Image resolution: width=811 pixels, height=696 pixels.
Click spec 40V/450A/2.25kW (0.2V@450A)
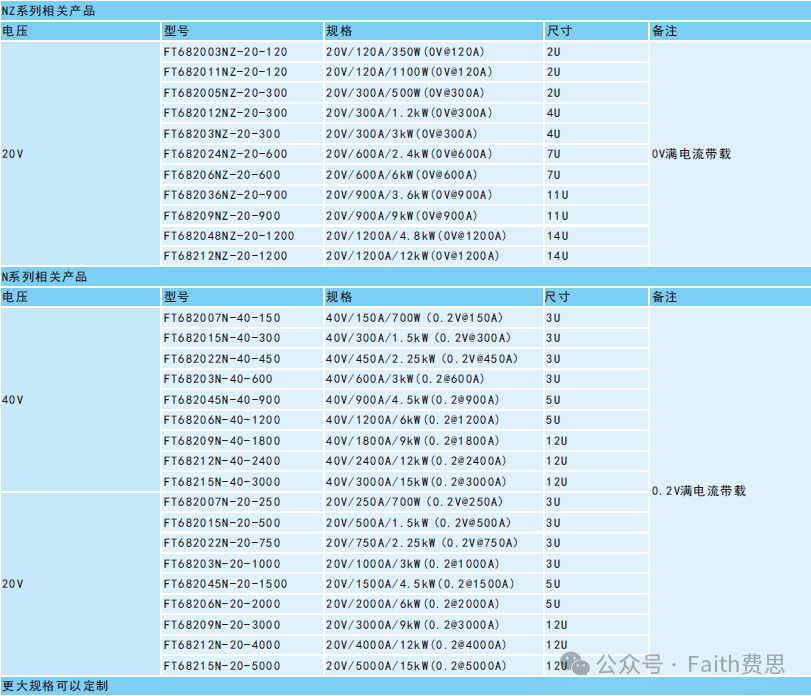(x=422, y=359)
